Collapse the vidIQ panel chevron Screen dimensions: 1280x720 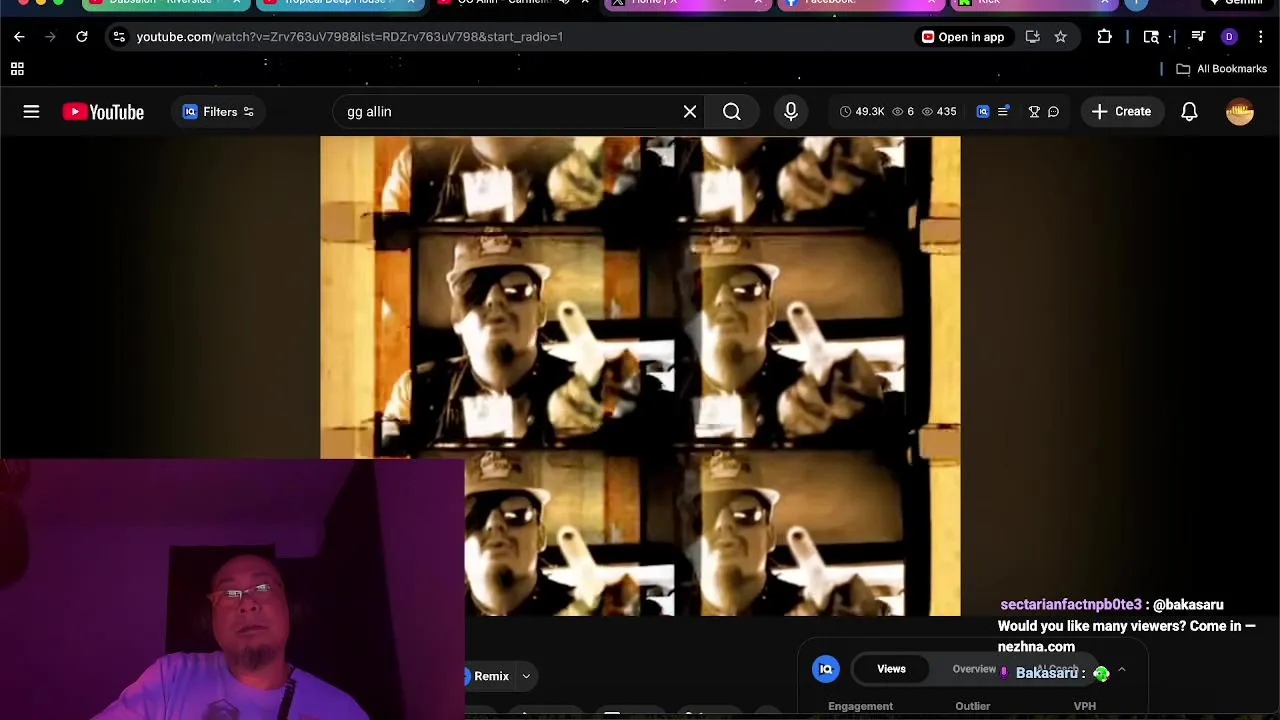point(1122,670)
